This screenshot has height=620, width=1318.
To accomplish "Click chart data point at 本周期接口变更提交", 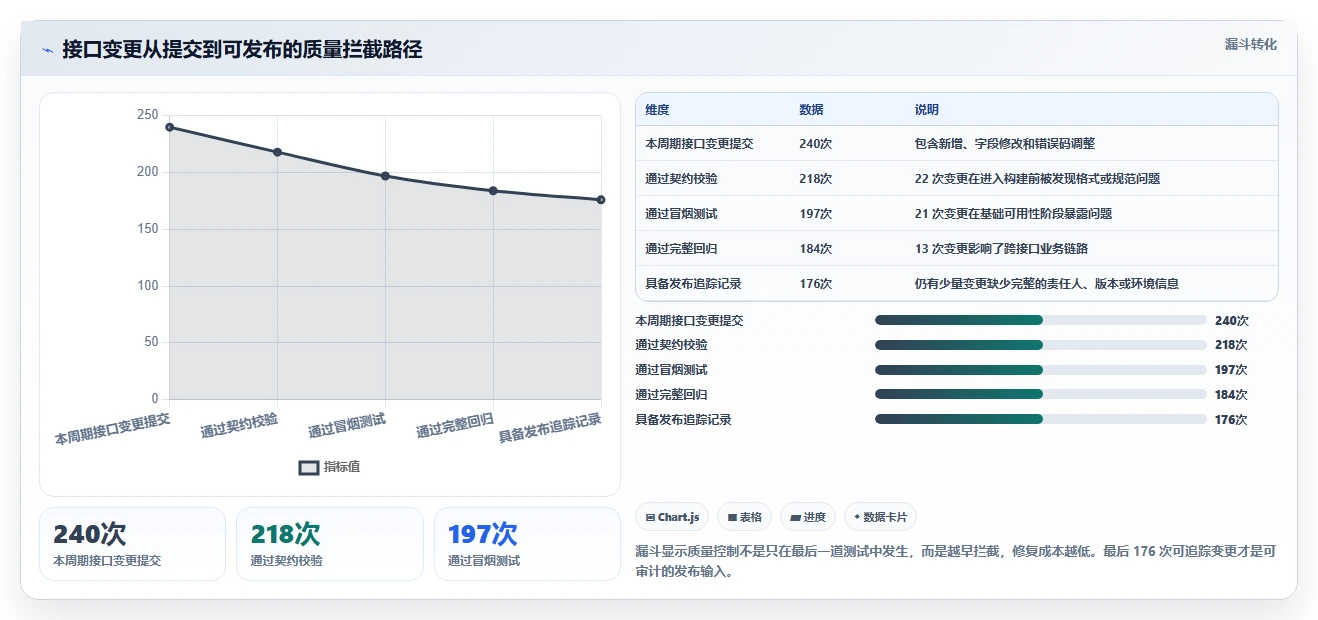I will tap(170, 127).
